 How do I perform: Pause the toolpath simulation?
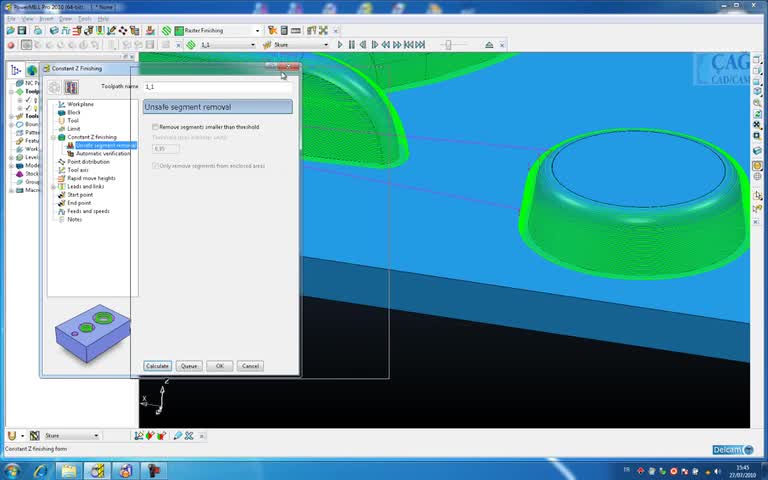[x=352, y=45]
